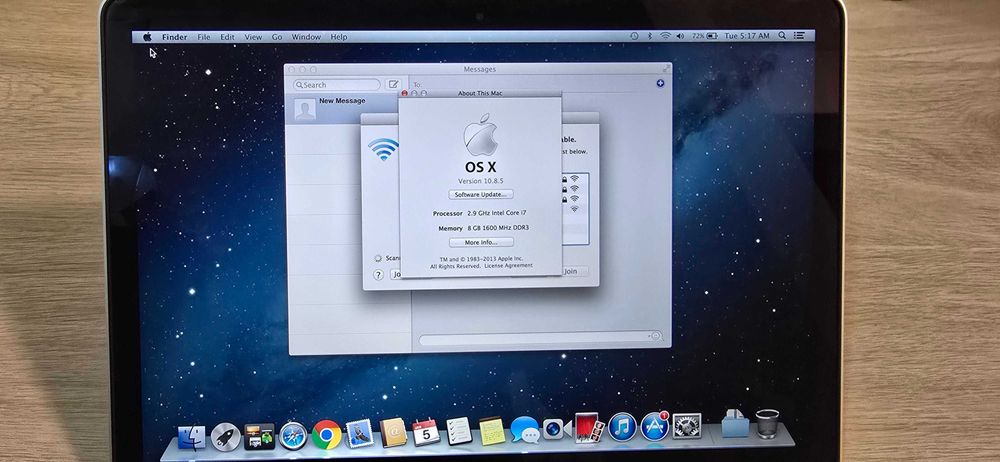The image size is (1000, 462).
Task: Open Spotlight search magnifier icon
Action: [782, 36]
